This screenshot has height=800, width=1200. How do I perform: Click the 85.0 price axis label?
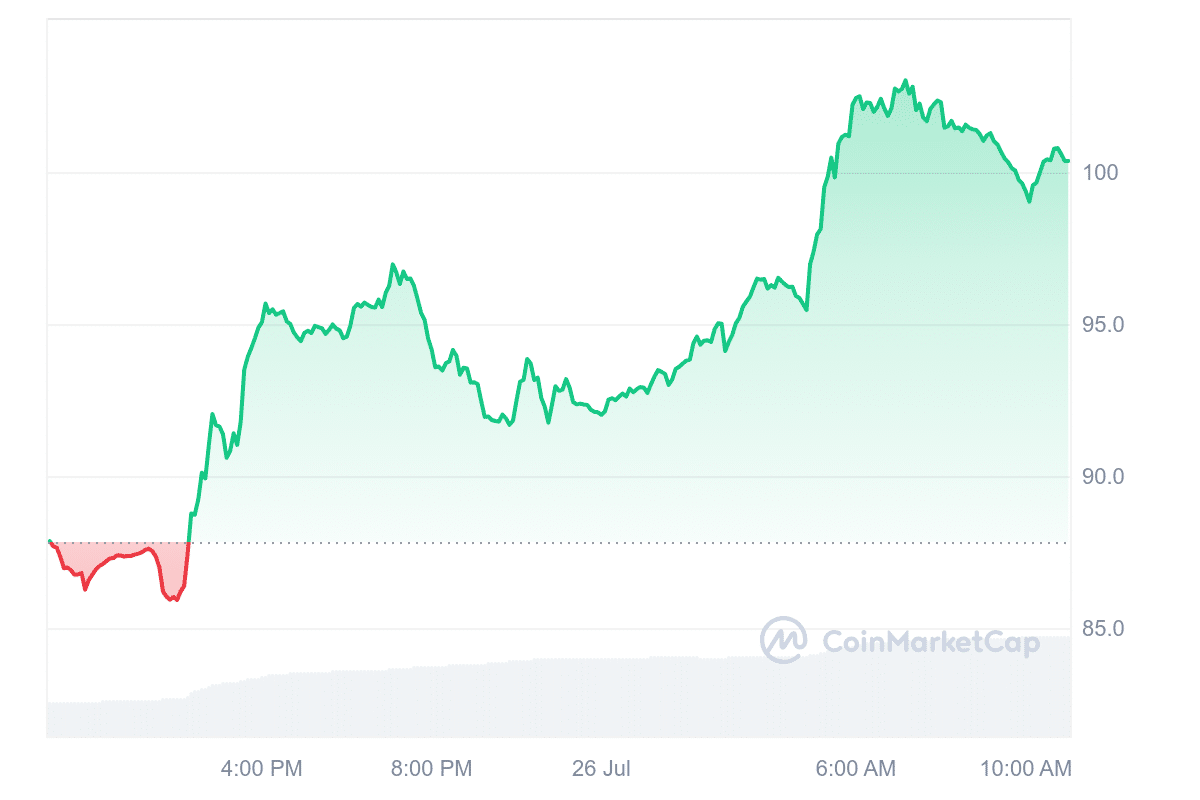tap(1104, 629)
